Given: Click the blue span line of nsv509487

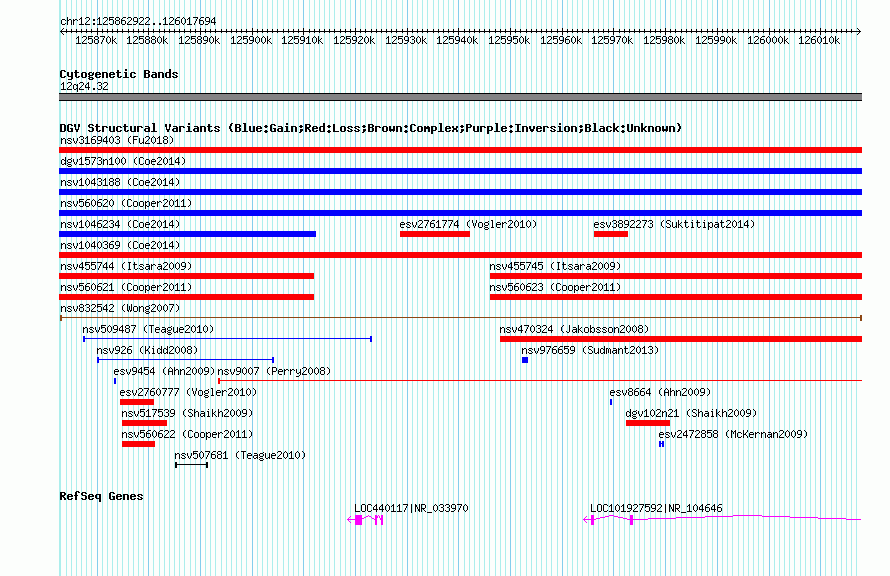Looking at the screenshot, I should (x=228, y=339).
